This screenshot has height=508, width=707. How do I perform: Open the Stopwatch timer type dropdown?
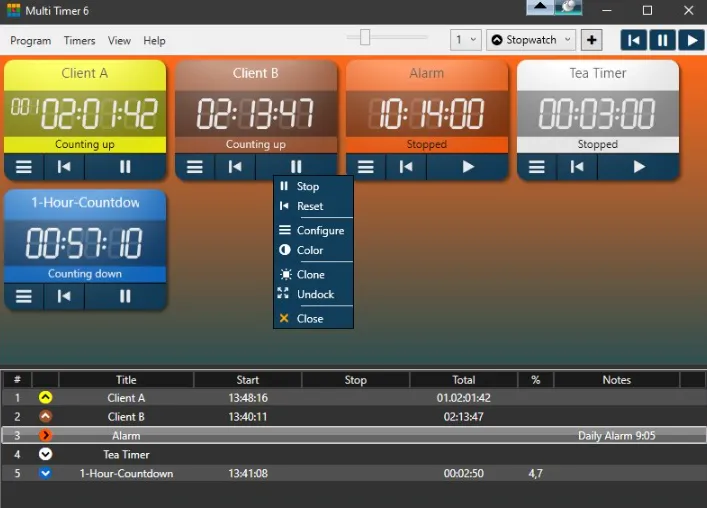pos(531,40)
